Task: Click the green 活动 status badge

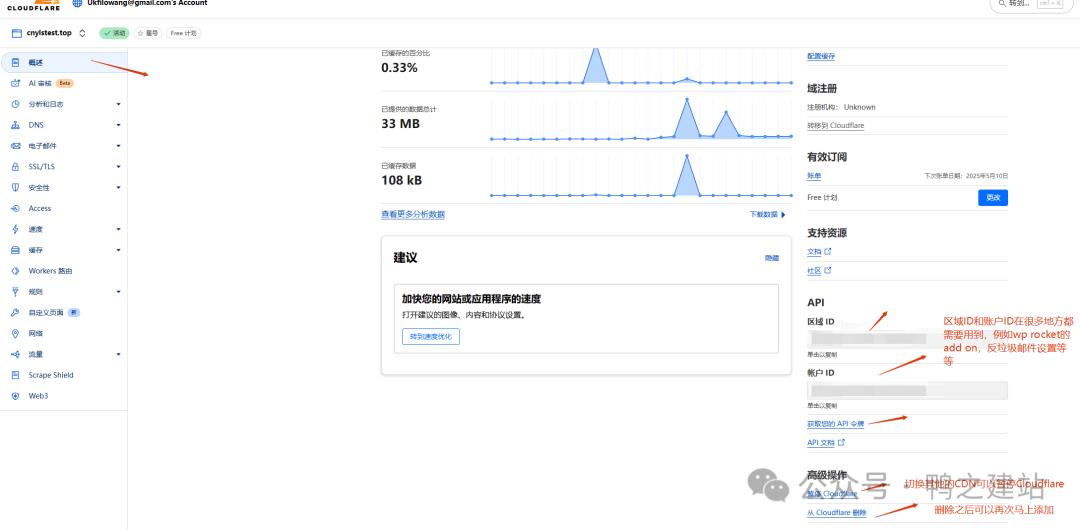Action: (x=114, y=33)
